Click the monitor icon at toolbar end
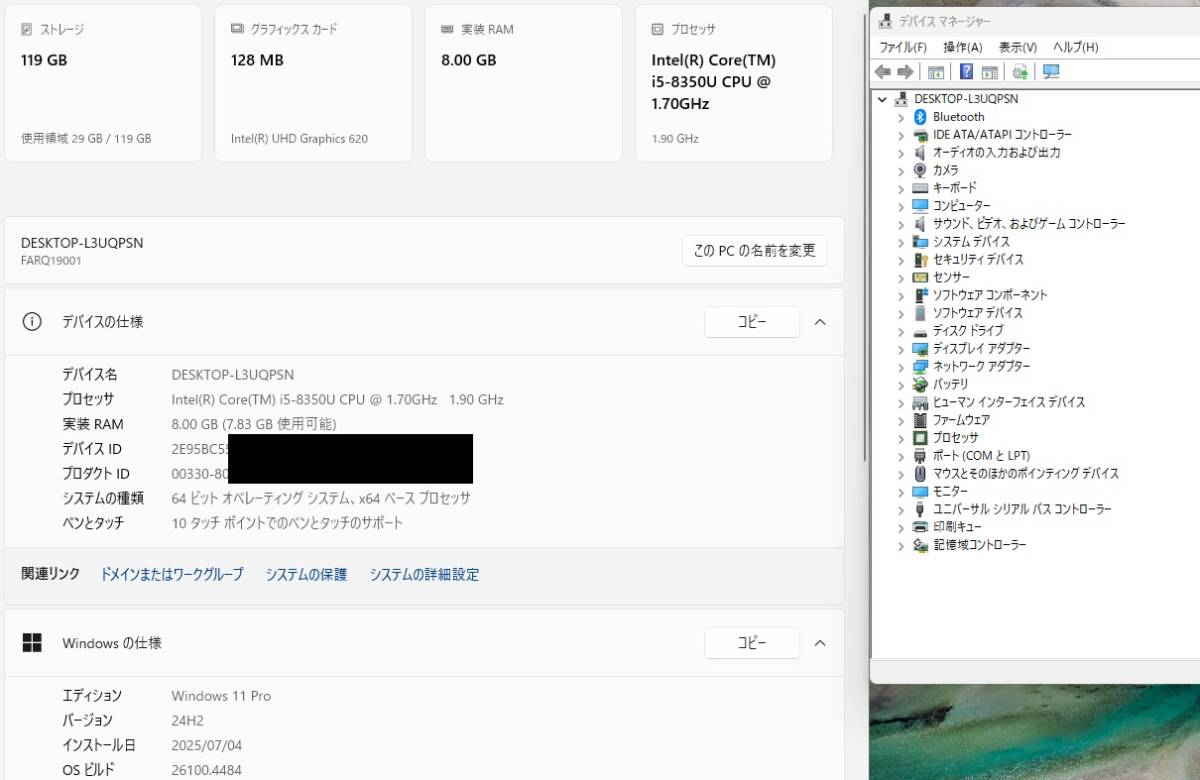1200x780 pixels. point(1050,71)
